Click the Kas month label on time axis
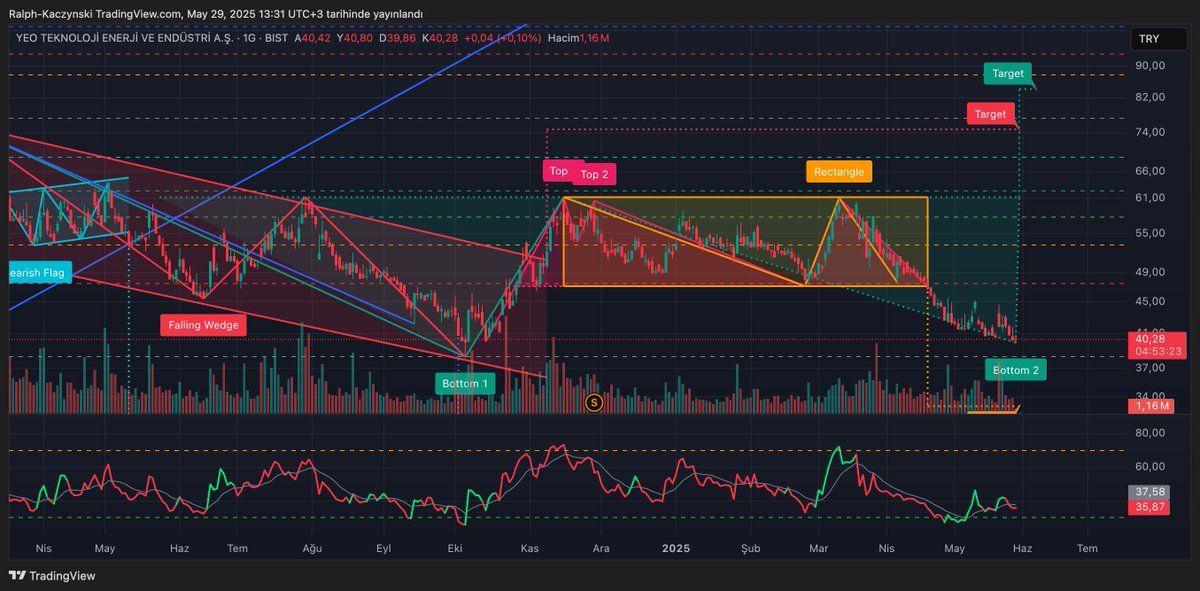The height and width of the screenshot is (591, 1200). coord(529,548)
